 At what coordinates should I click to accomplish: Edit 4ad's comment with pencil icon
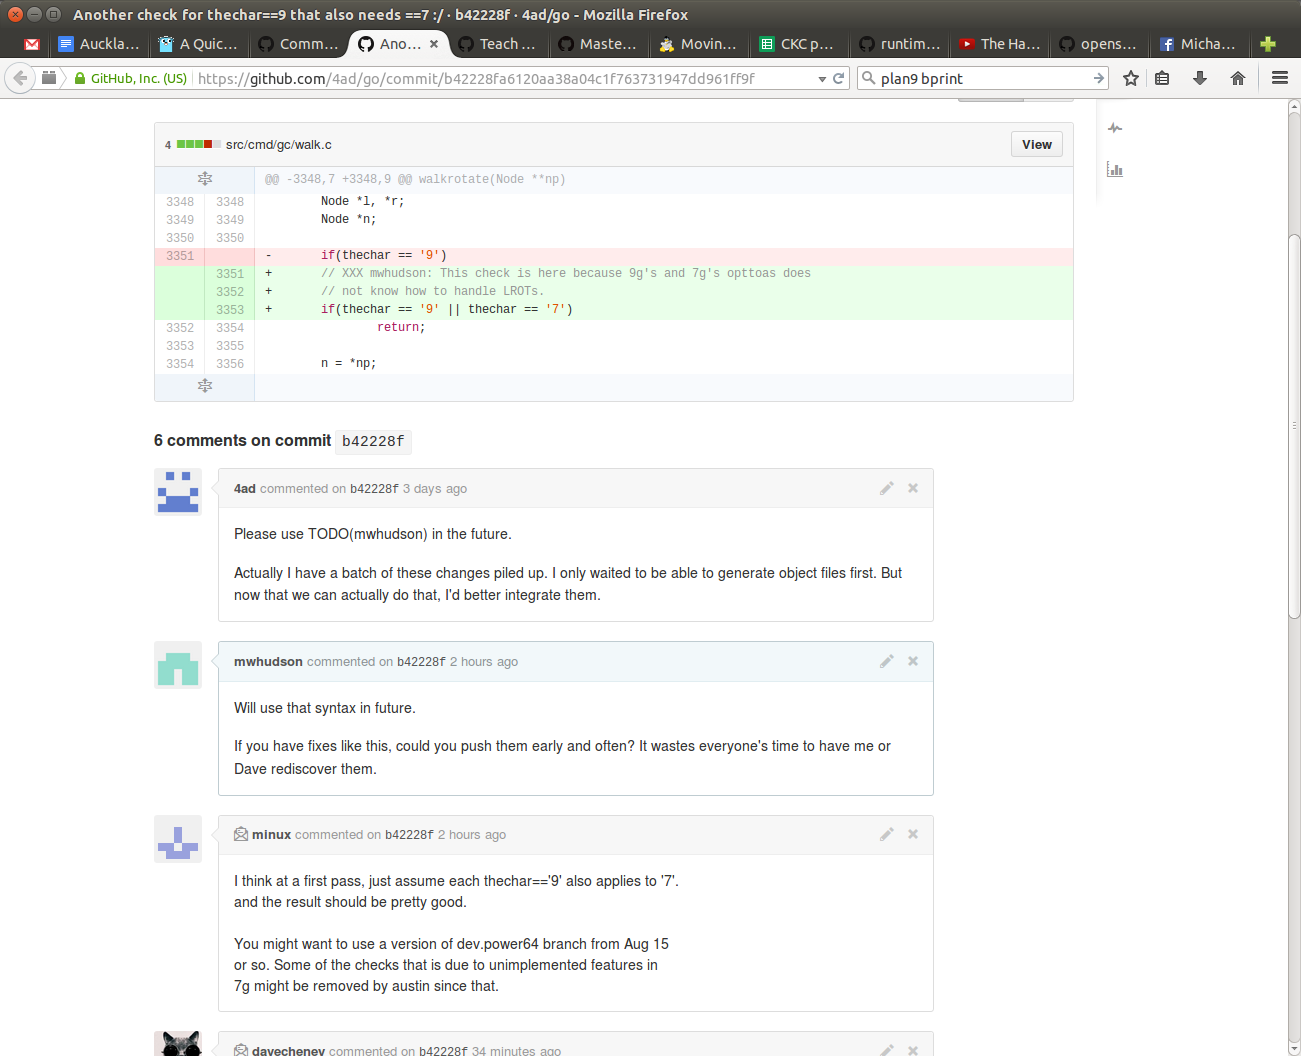886,488
